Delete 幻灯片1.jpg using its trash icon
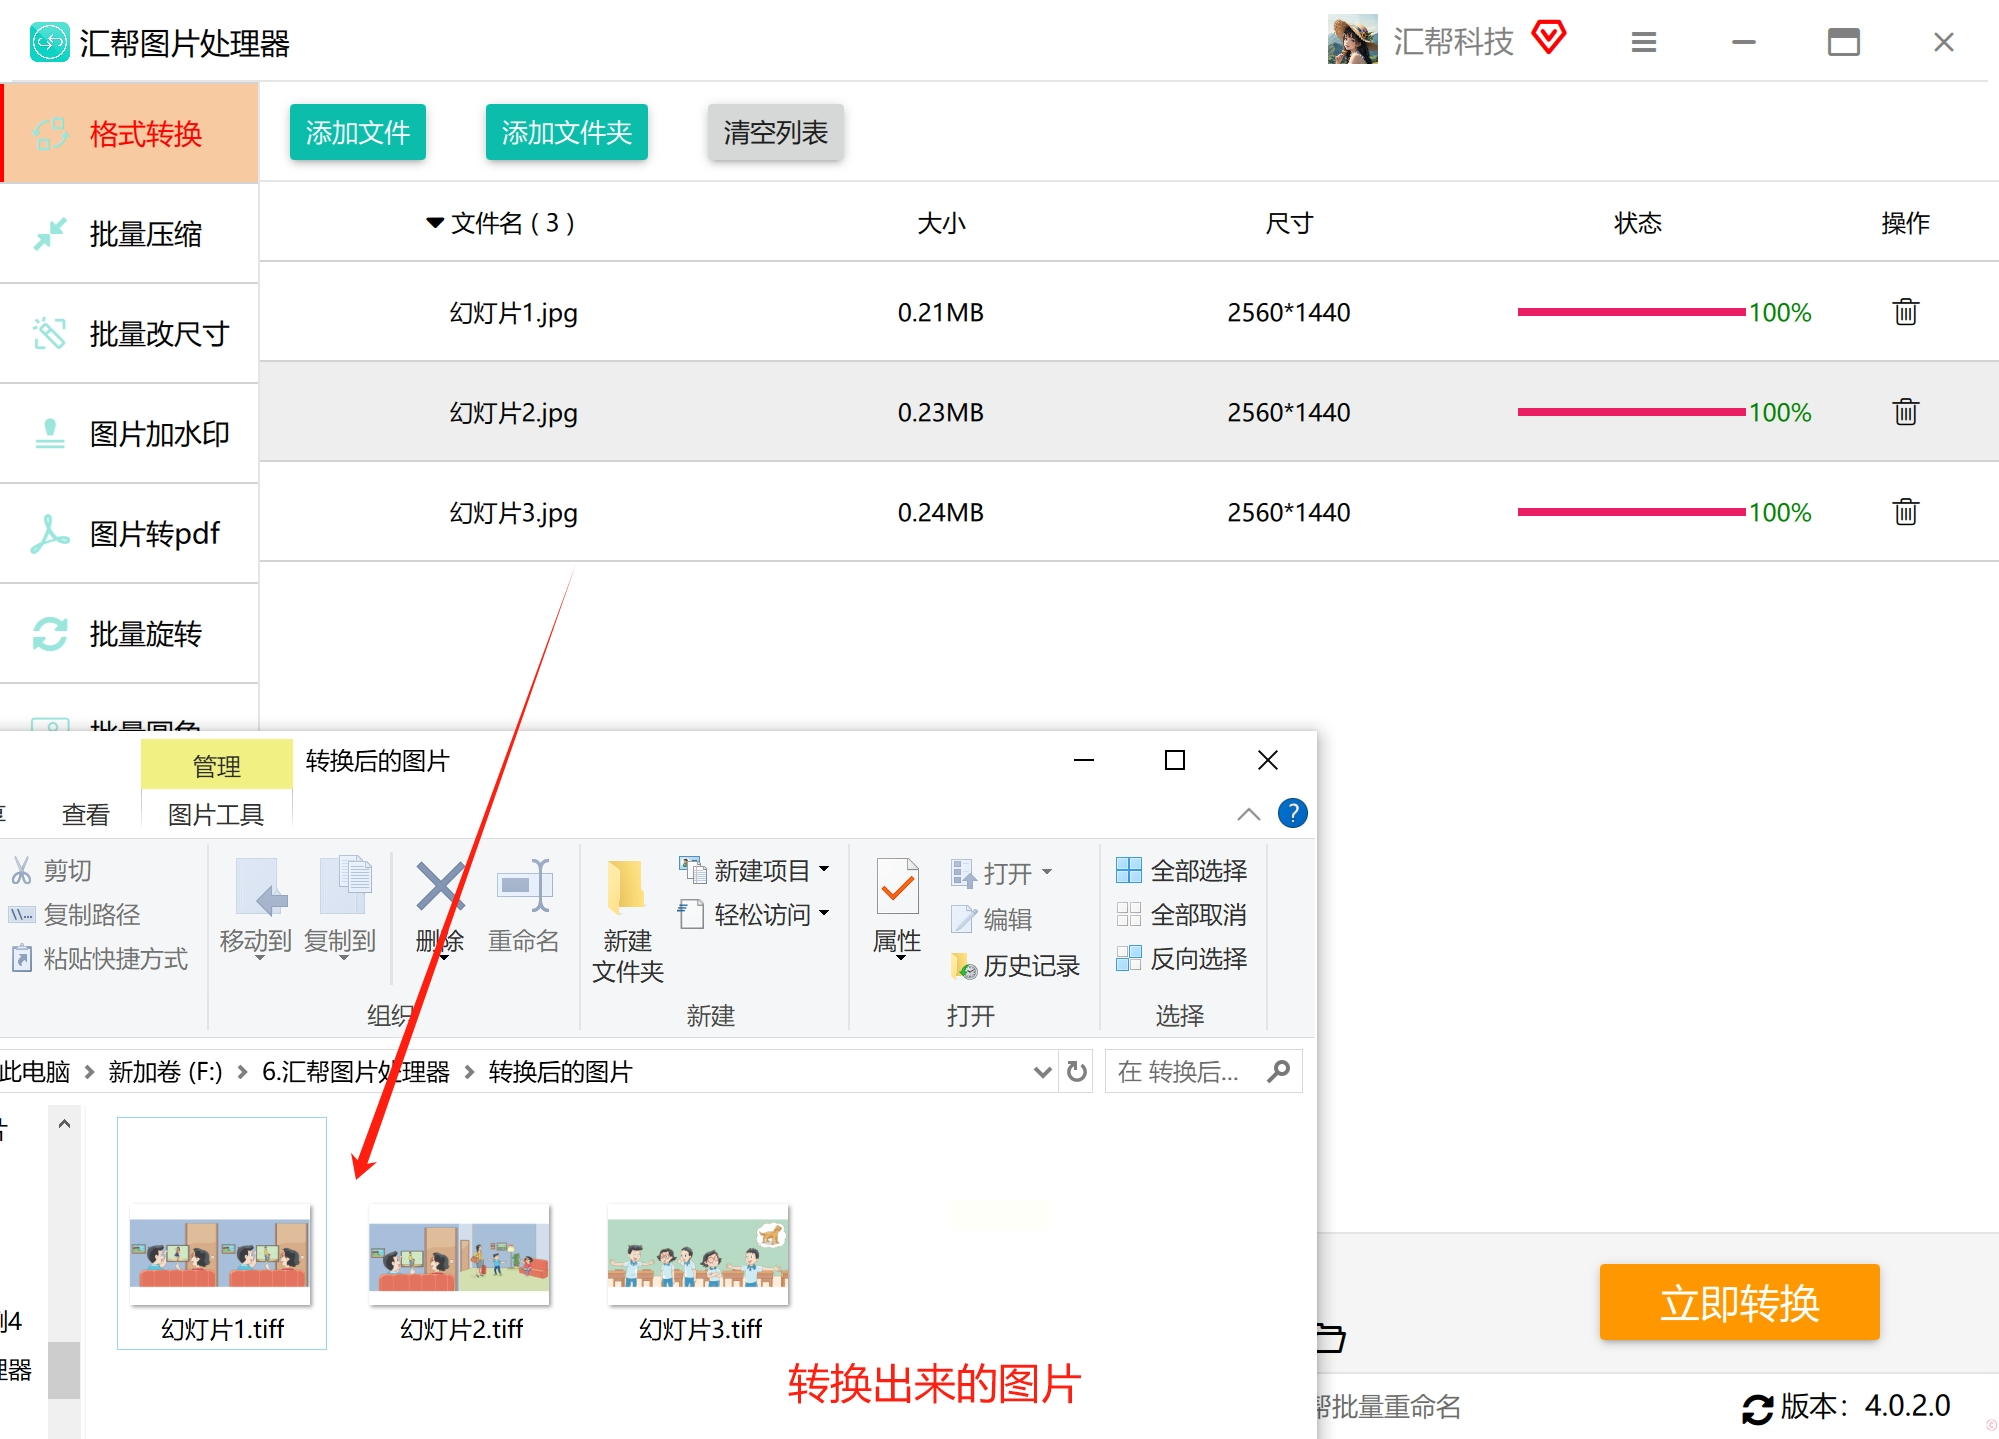The image size is (1999, 1439). pos(1905,312)
